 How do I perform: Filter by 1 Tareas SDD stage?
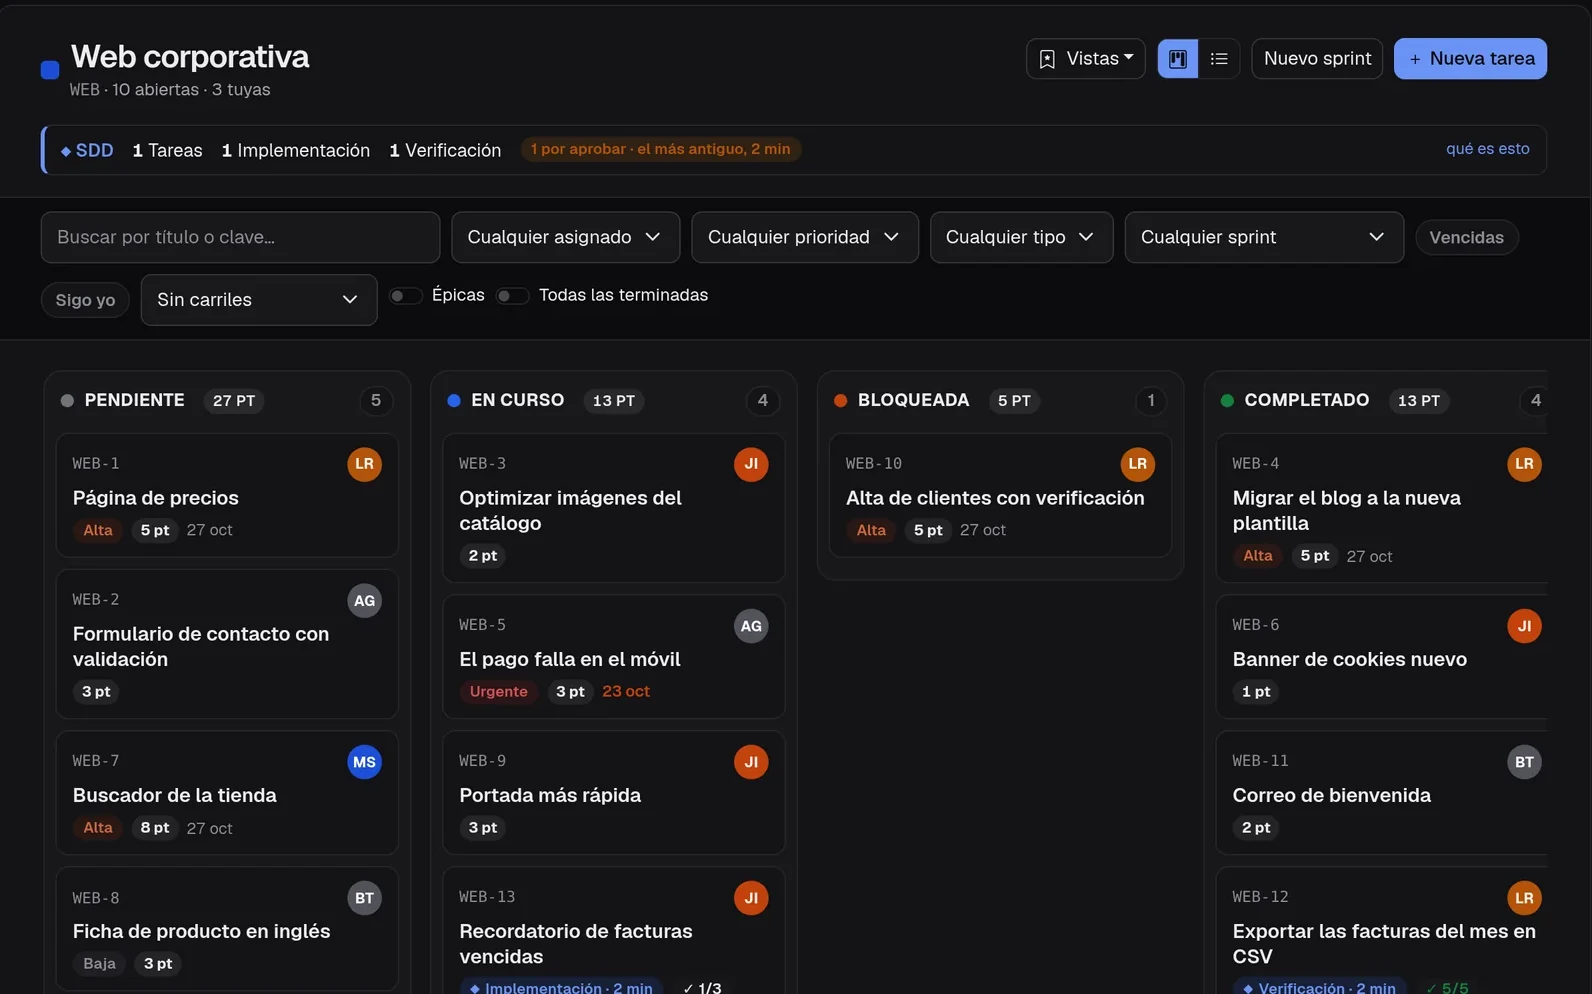pyautogui.click(x=167, y=150)
